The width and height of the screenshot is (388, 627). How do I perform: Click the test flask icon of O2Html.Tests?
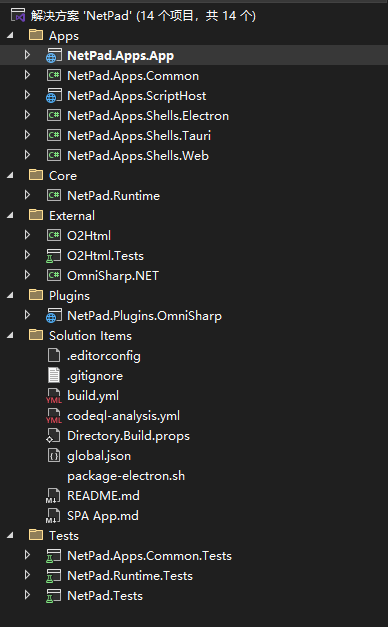point(54,256)
